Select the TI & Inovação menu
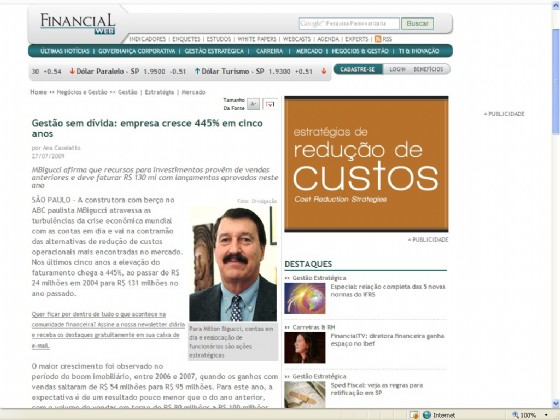The width and height of the screenshot is (560, 420). click(419, 51)
